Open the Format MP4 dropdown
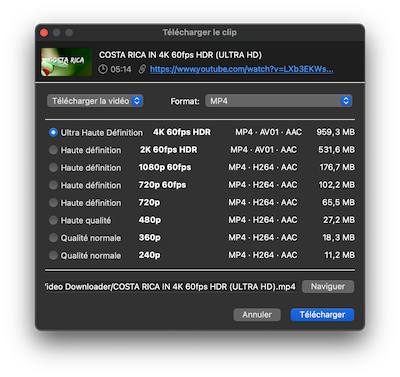The width and height of the screenshot is (400, 377). click(279, 101)
